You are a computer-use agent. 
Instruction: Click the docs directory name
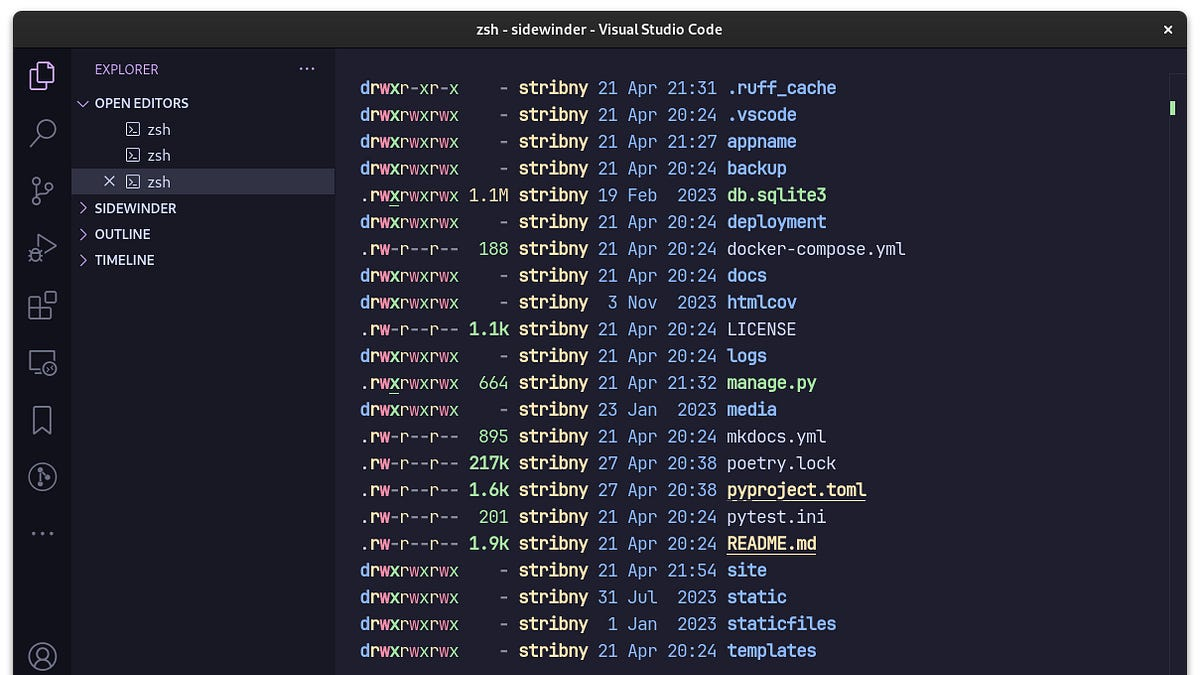pos(746,276)
